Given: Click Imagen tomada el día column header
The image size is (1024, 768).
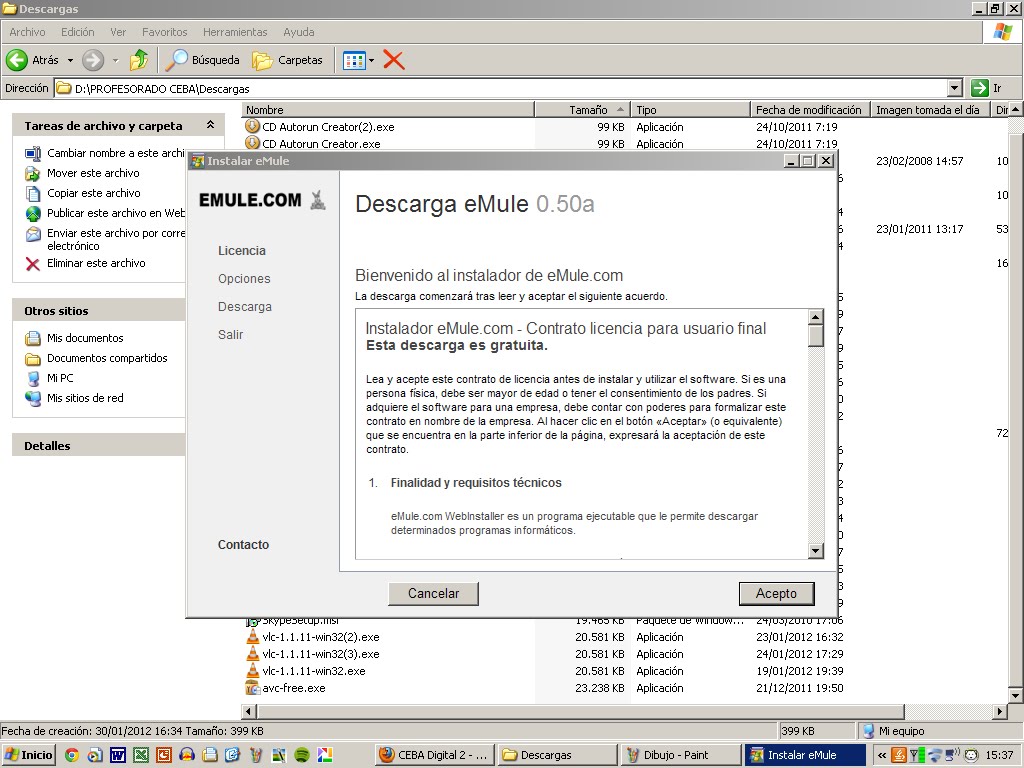Looking at the screenshot, I should pos(929,110).
